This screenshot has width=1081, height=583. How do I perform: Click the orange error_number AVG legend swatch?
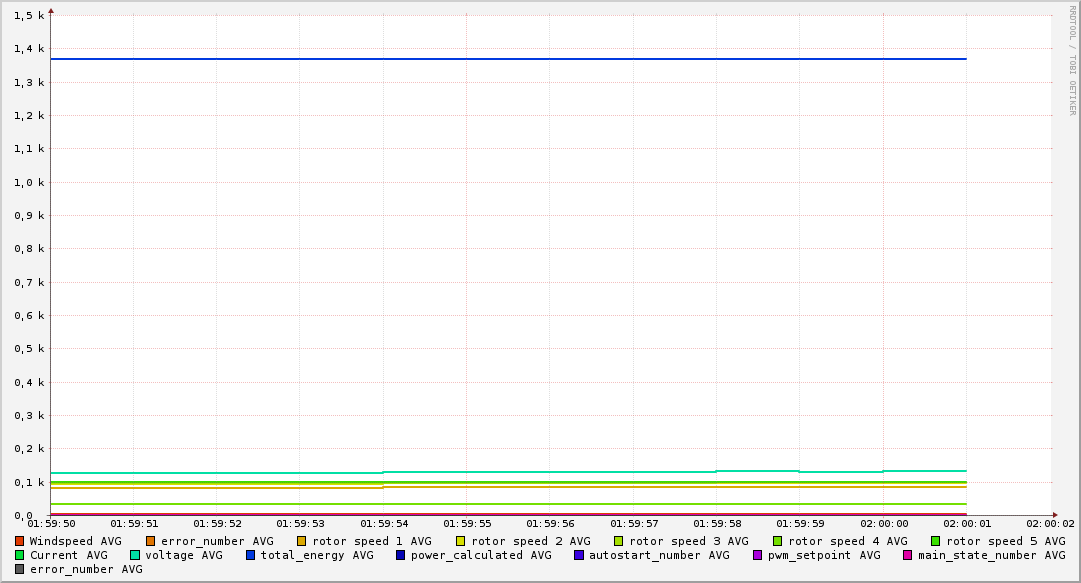click(x=151, y=541)
